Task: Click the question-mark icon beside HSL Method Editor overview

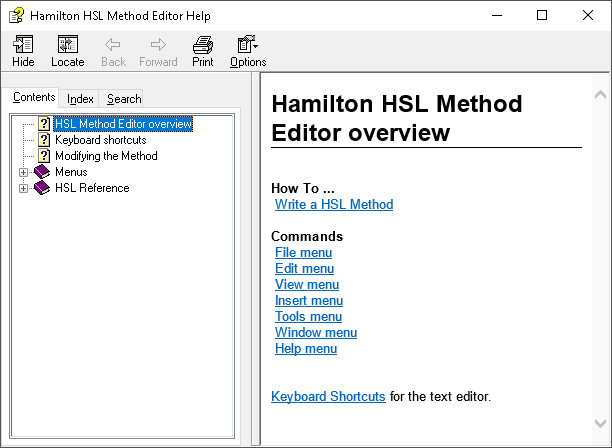Action: click(x=44, y=124)
